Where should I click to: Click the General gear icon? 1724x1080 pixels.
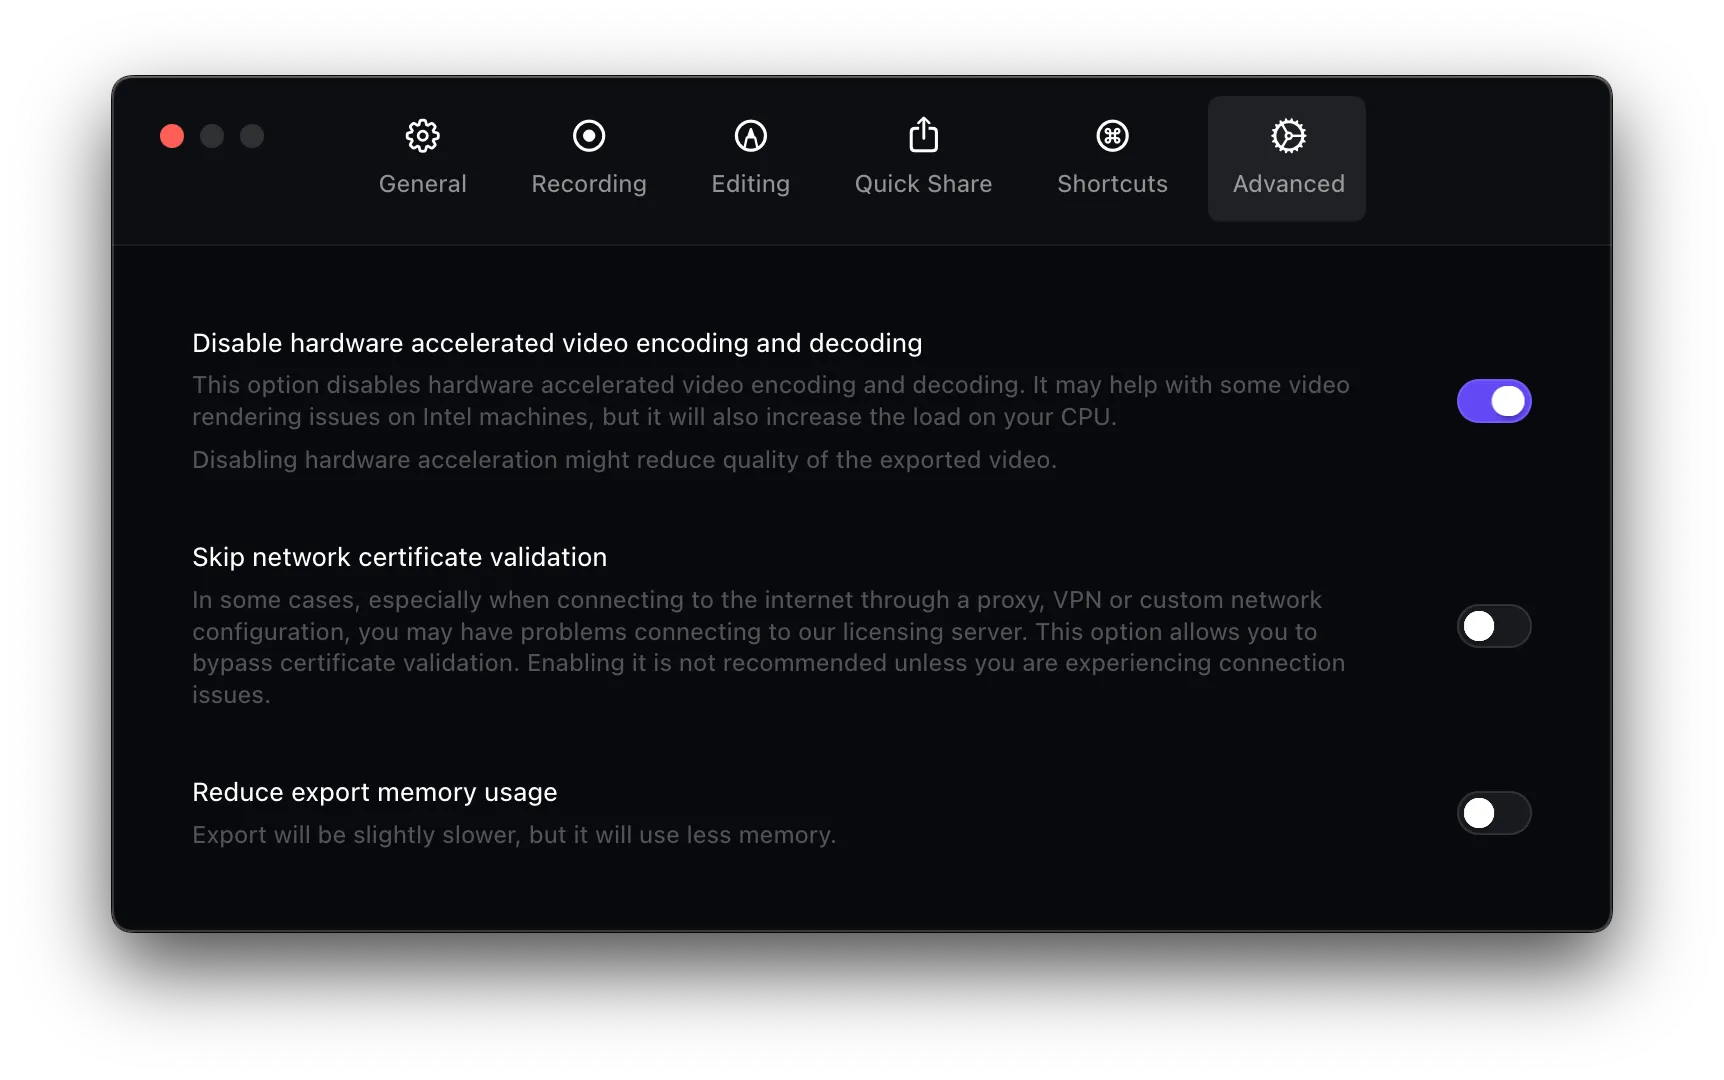pos(422,136)
